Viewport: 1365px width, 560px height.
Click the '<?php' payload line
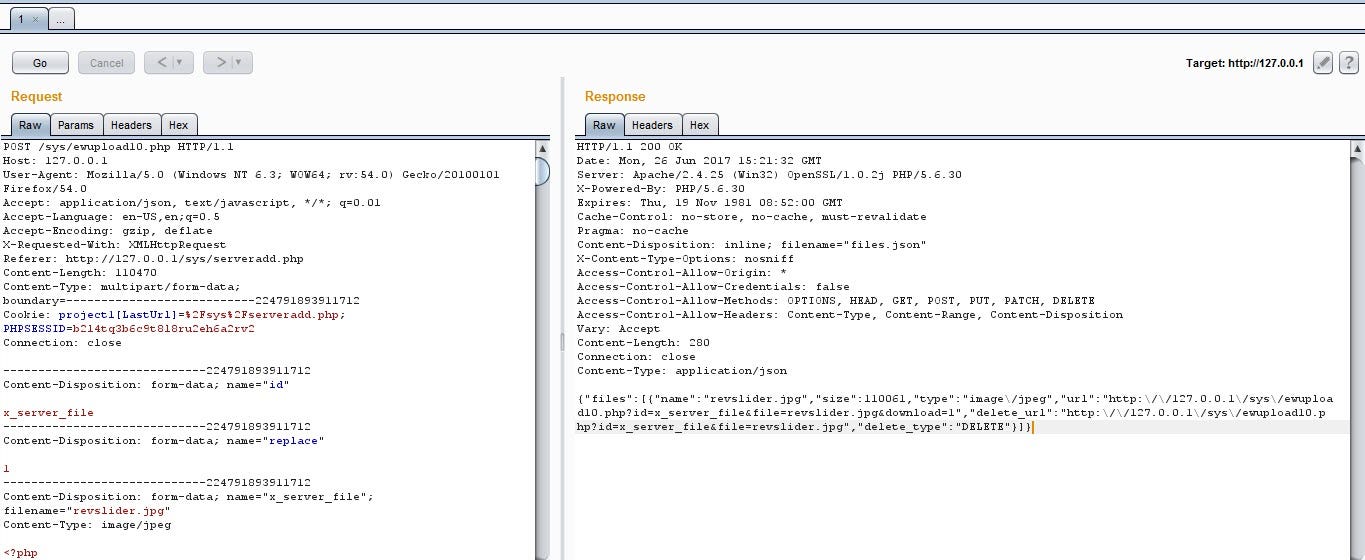pos(20,552)
